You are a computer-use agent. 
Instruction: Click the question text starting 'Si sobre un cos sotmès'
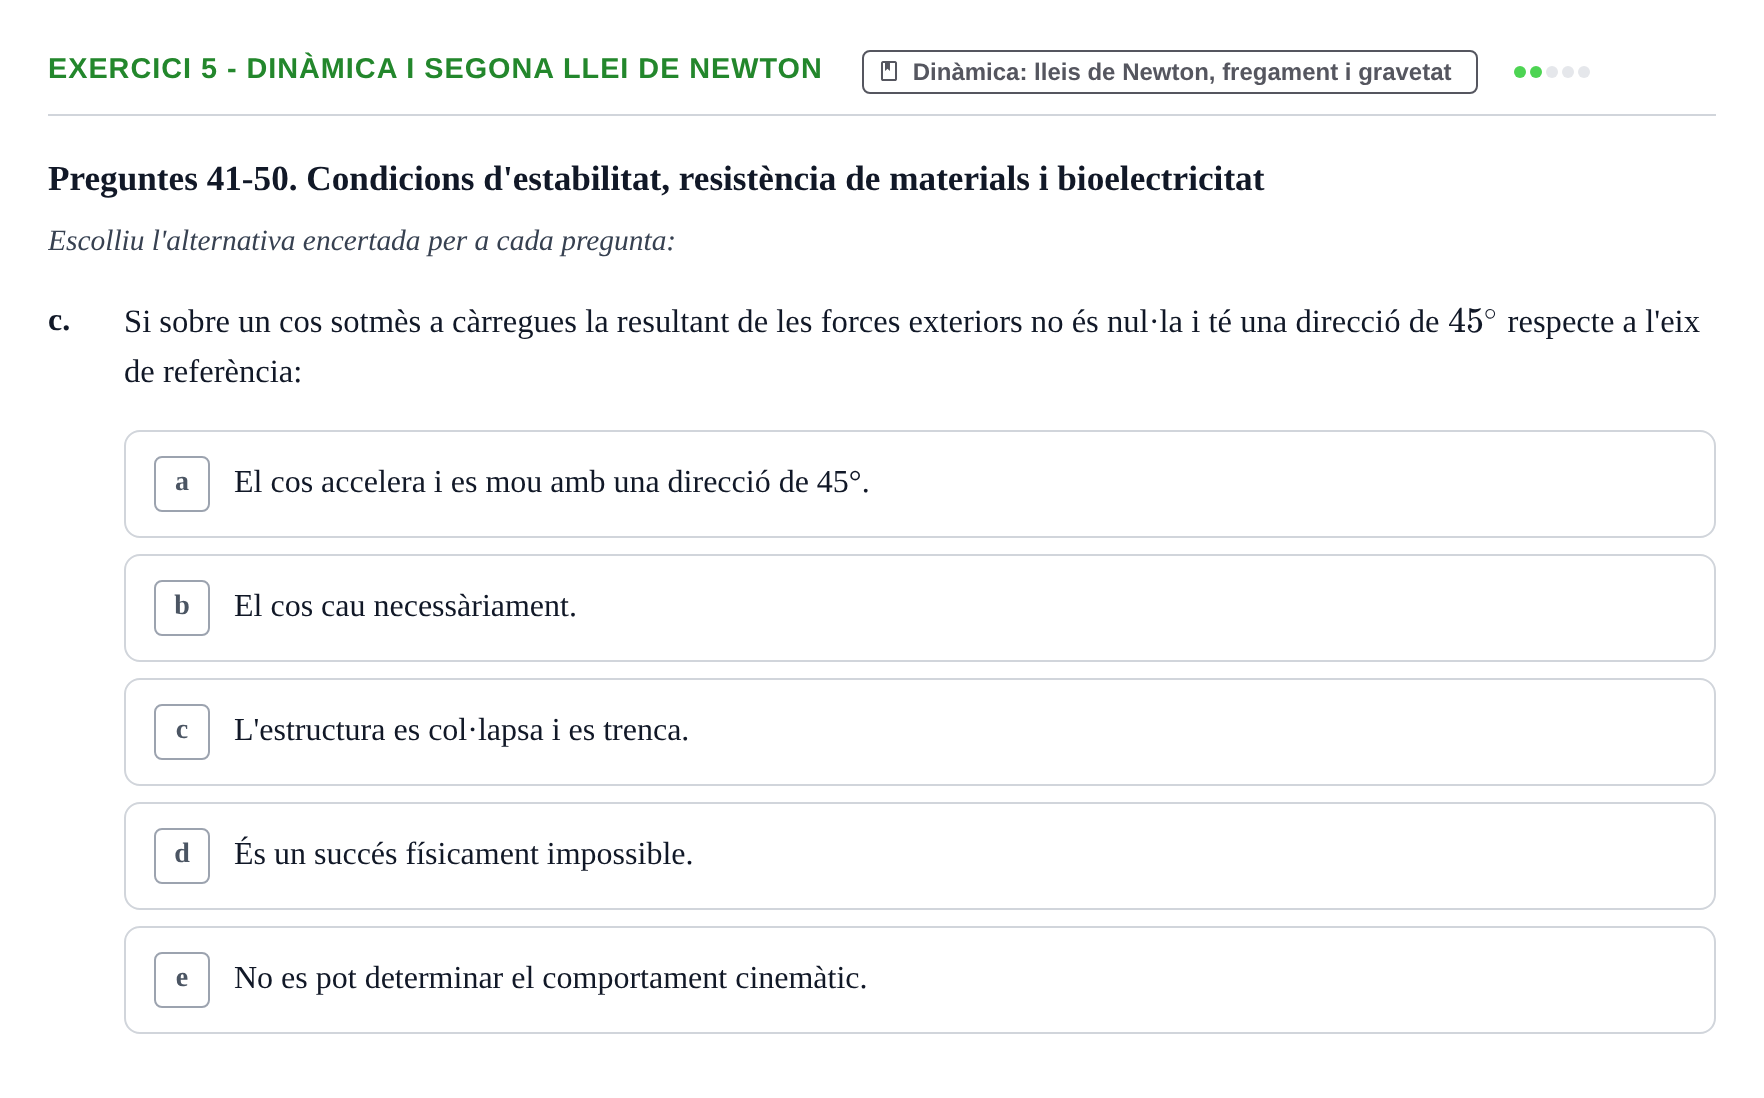911,346
